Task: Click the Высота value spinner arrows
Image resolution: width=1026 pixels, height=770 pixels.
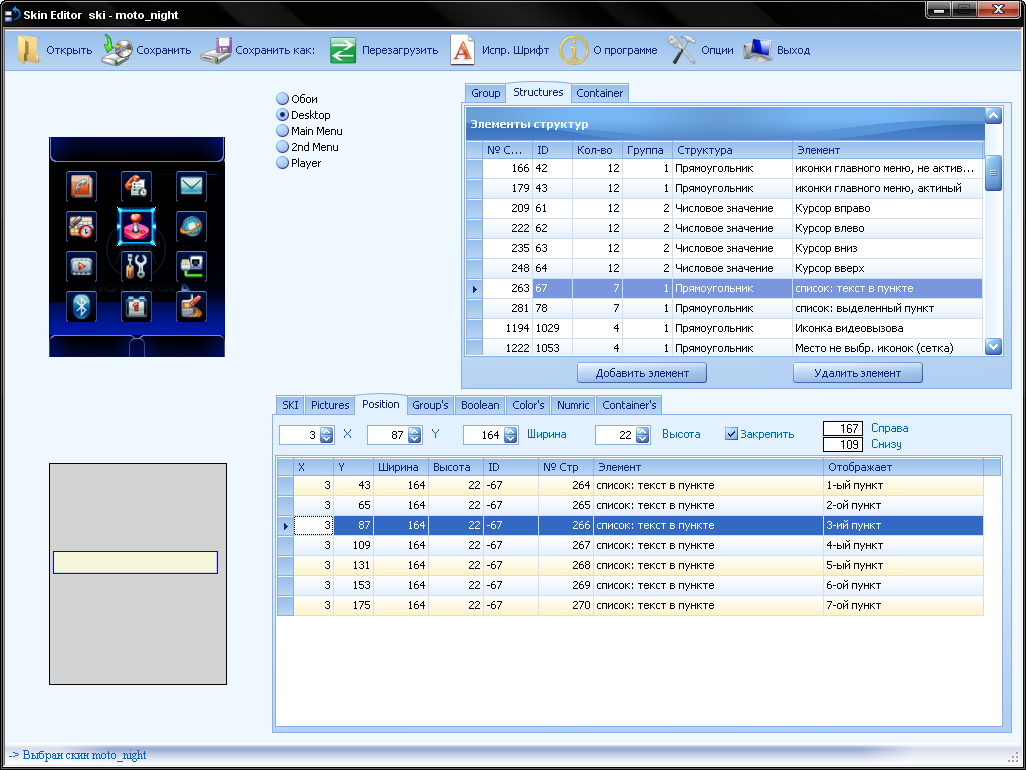Action: 643,435
